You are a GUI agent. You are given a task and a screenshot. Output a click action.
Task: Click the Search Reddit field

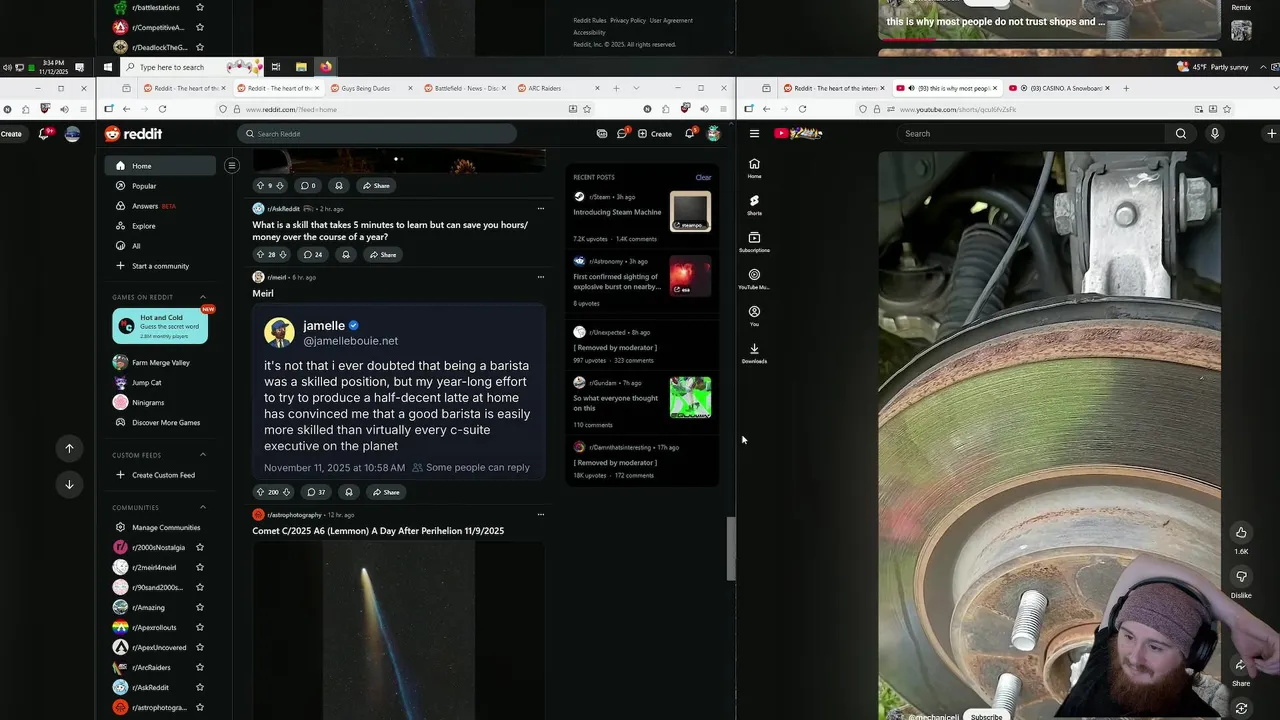tap(377, 133)
